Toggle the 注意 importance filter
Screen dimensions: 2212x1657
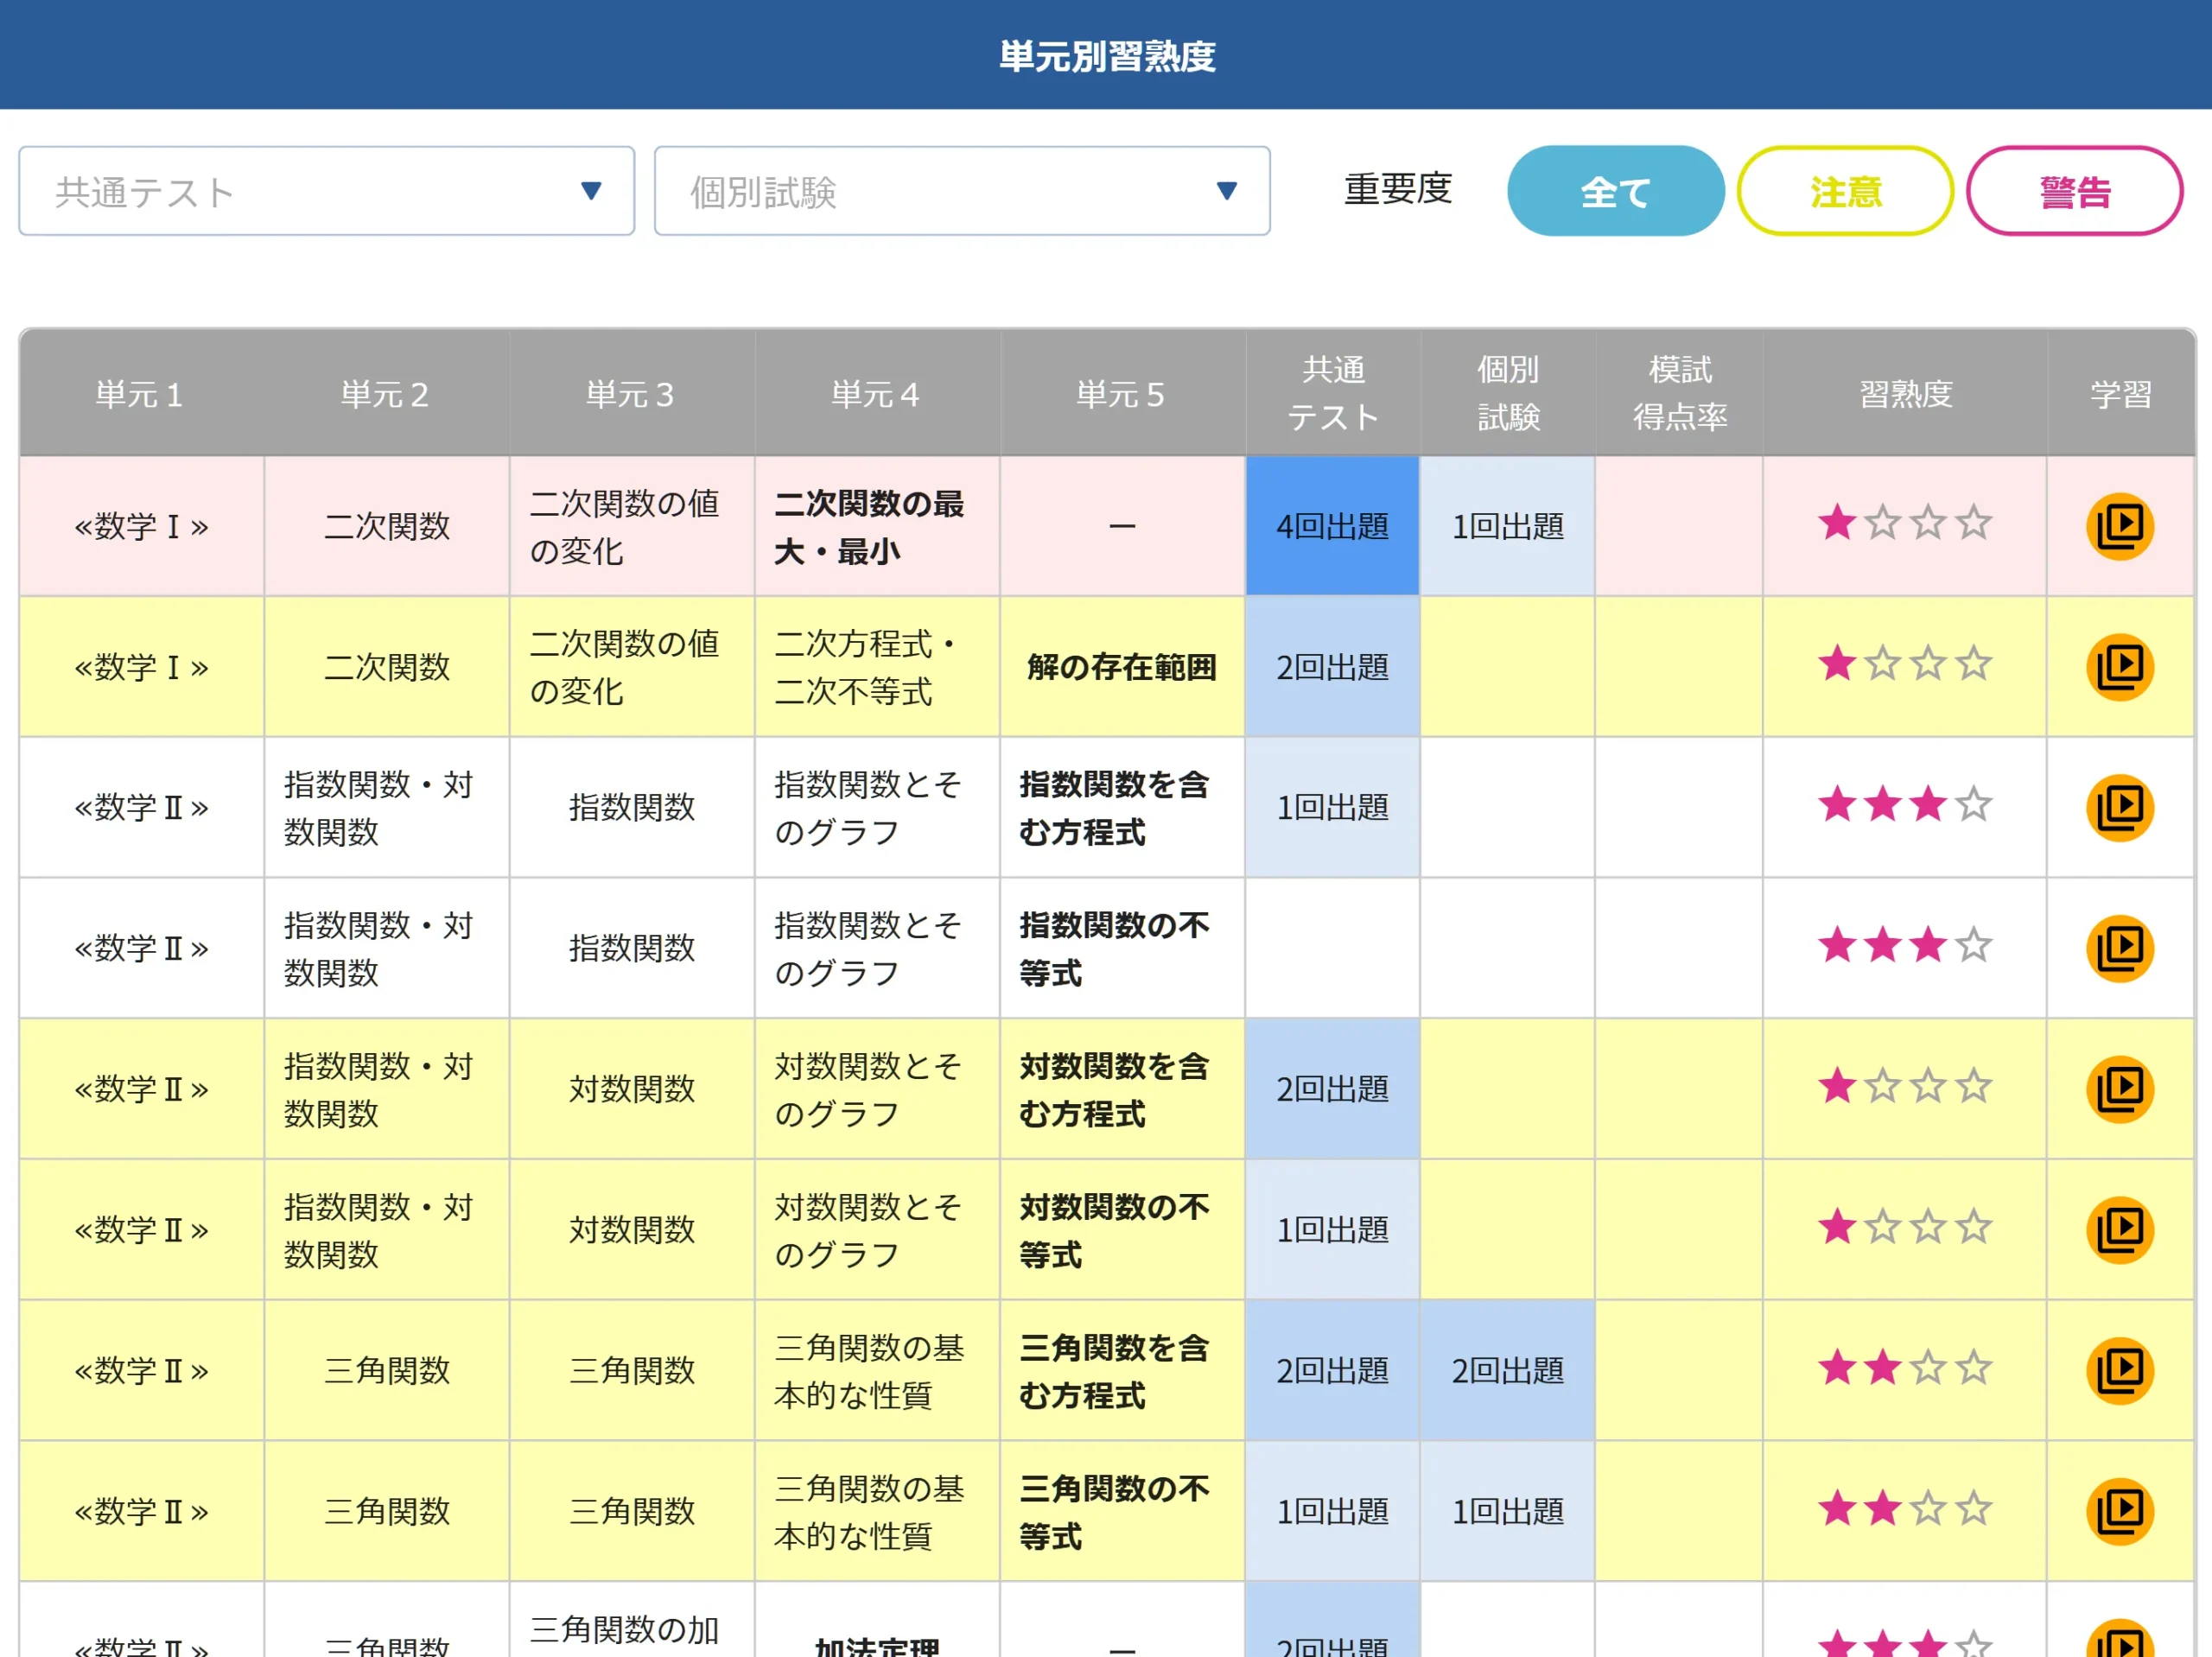[x=1845, y=191]
